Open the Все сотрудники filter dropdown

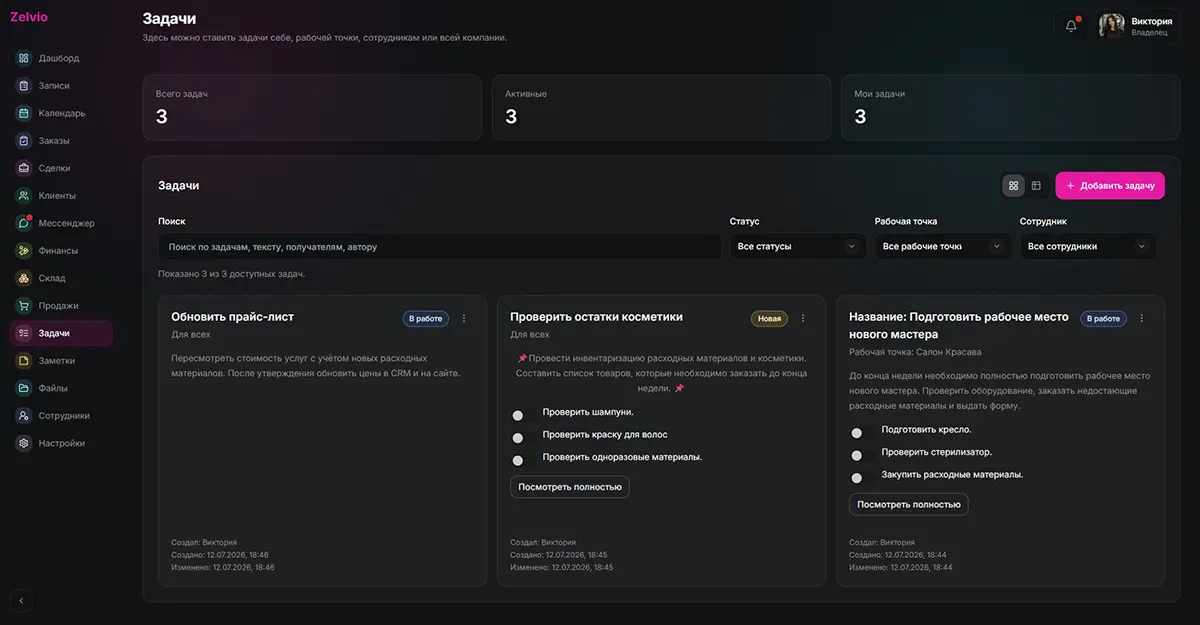(x=1087, y=246)
